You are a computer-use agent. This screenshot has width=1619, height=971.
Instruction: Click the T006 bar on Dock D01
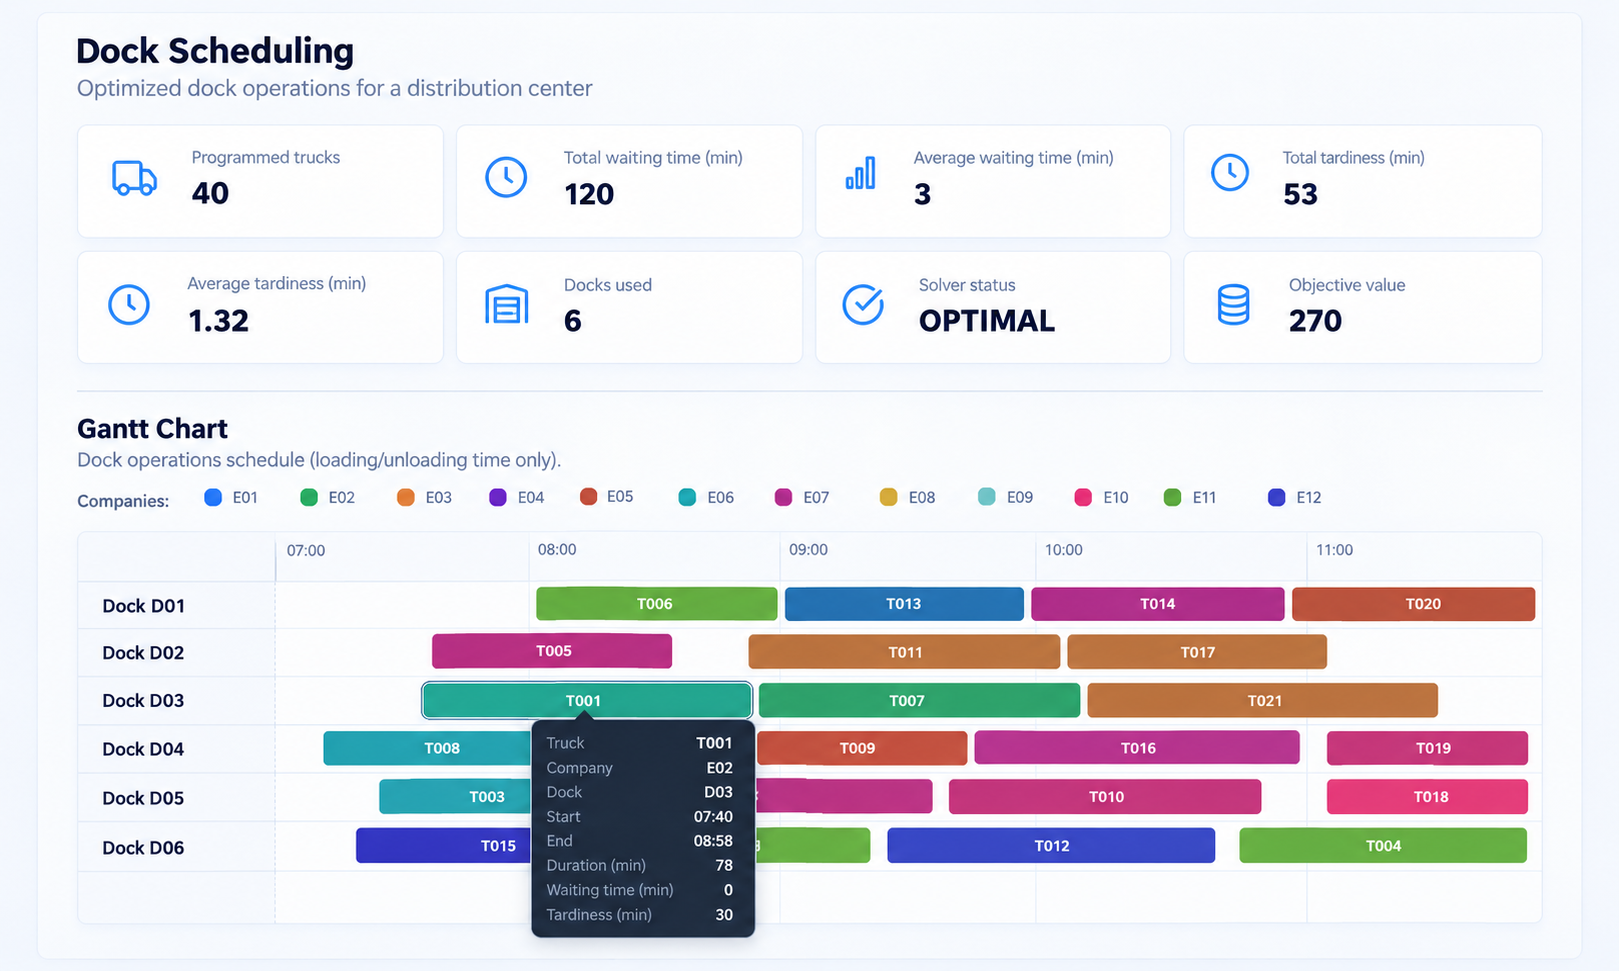click(x=656, y=604)
